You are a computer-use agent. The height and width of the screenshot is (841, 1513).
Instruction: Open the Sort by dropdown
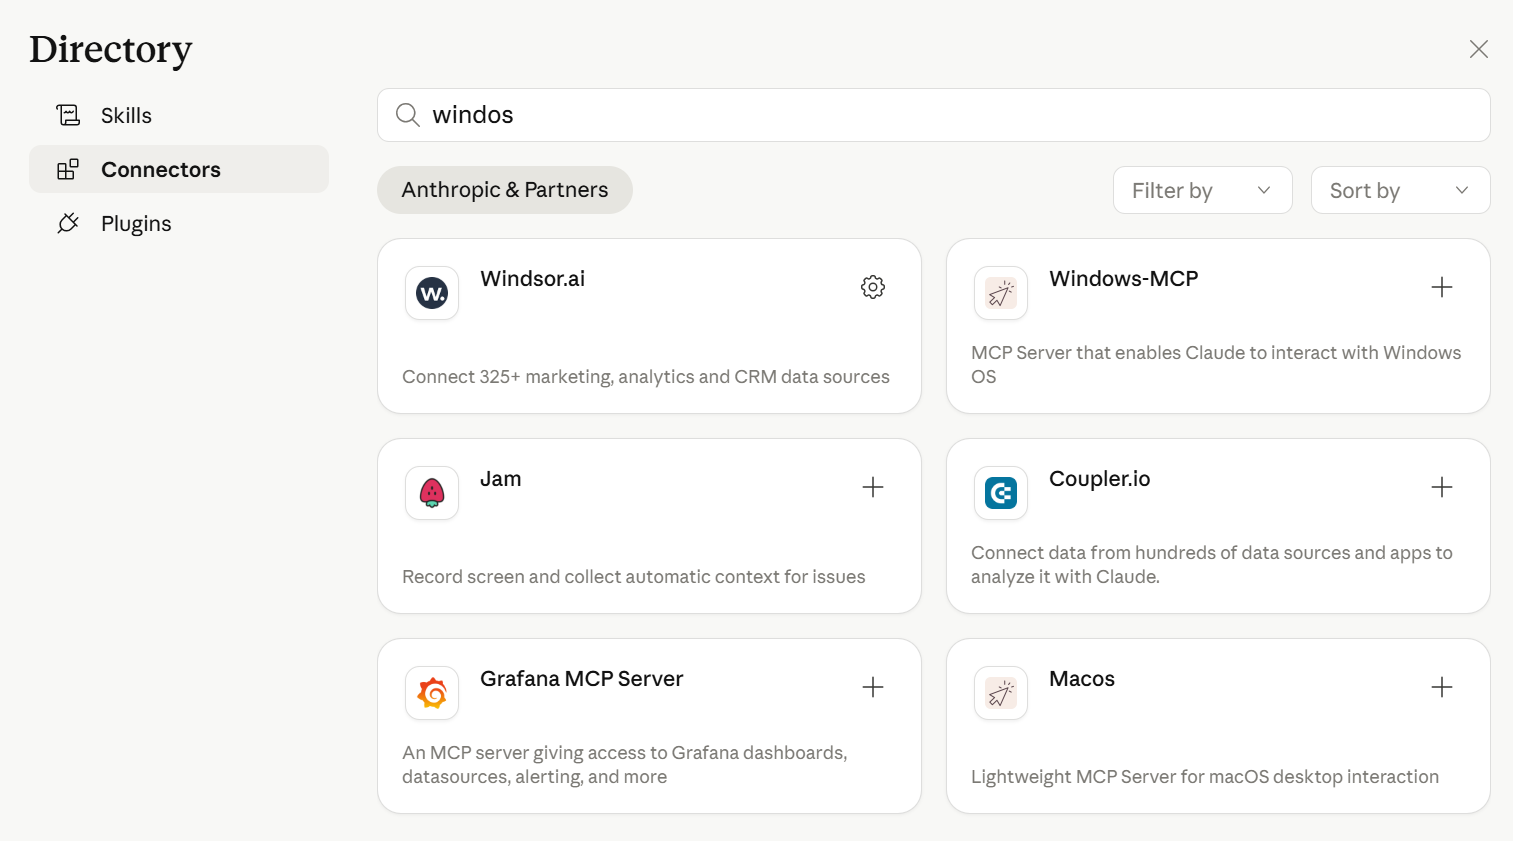[1399, 189]
